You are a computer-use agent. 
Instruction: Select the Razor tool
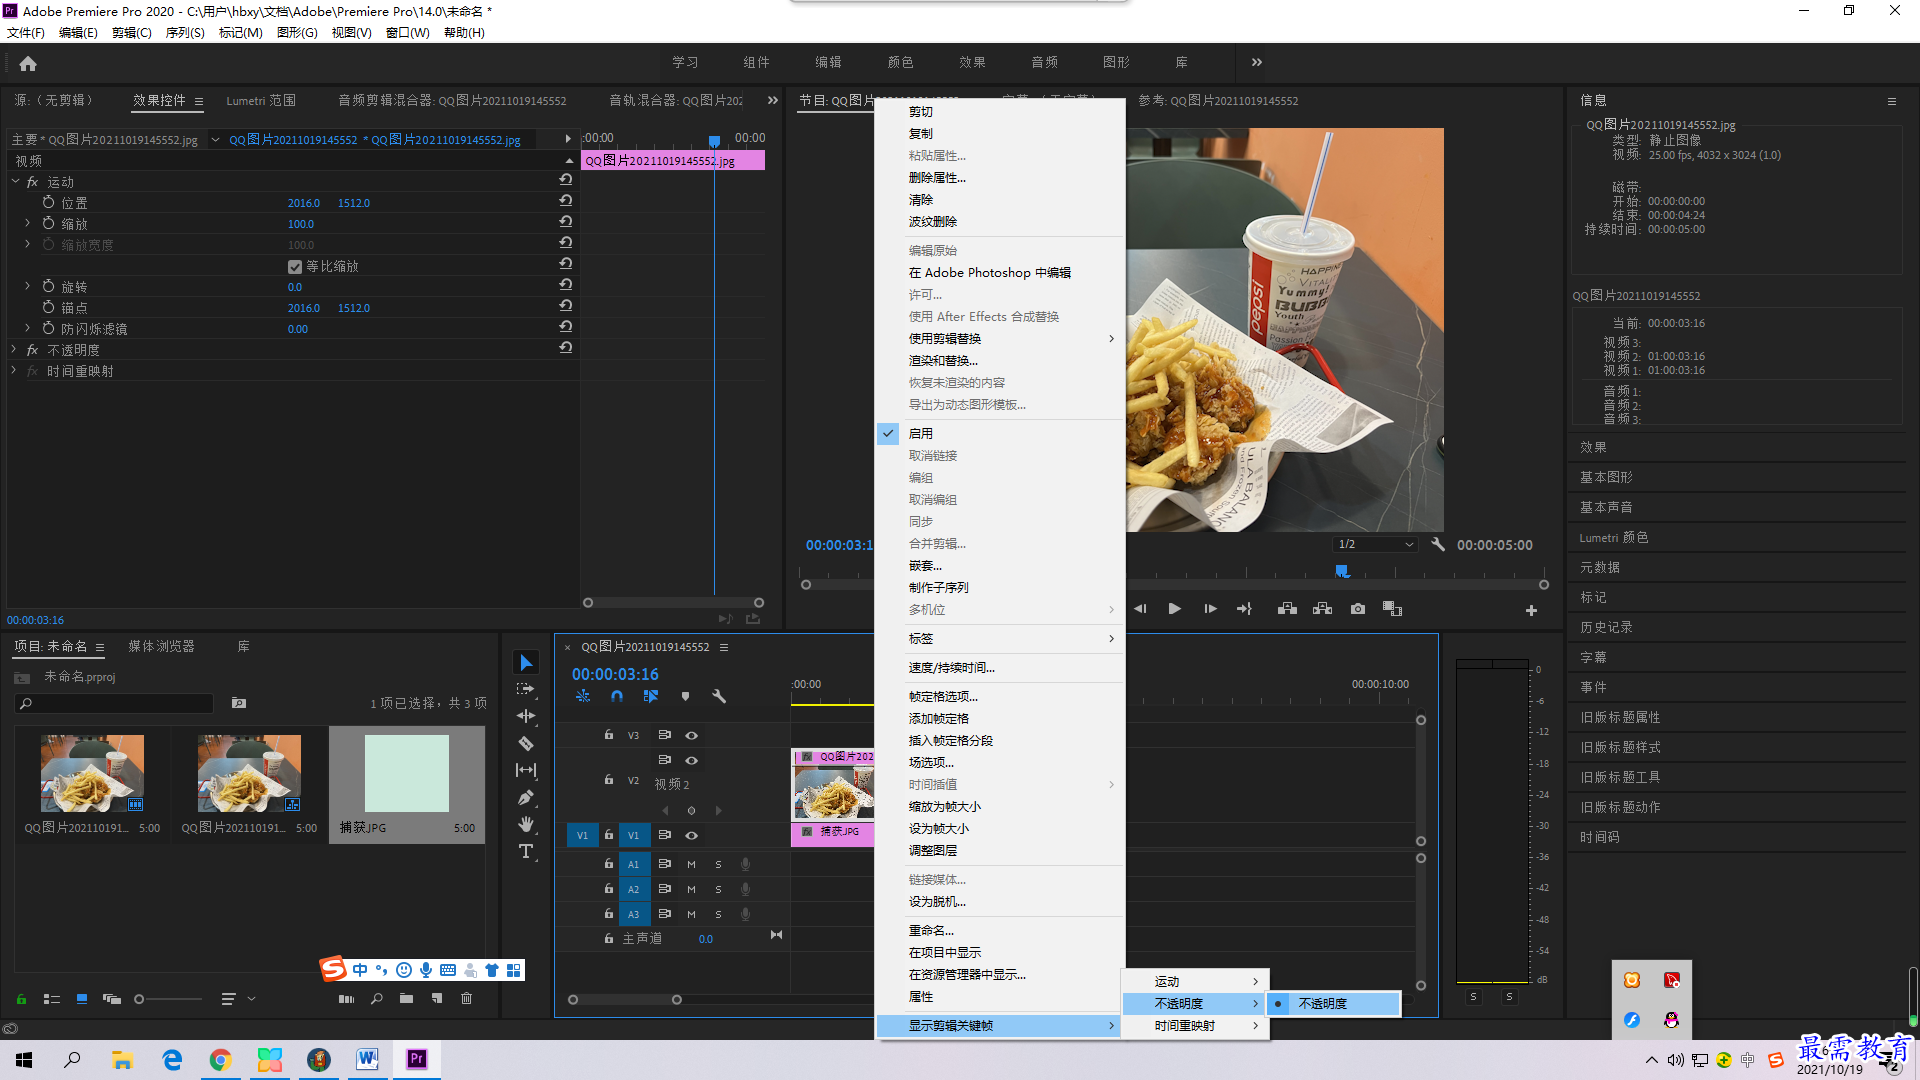[526, 743]
